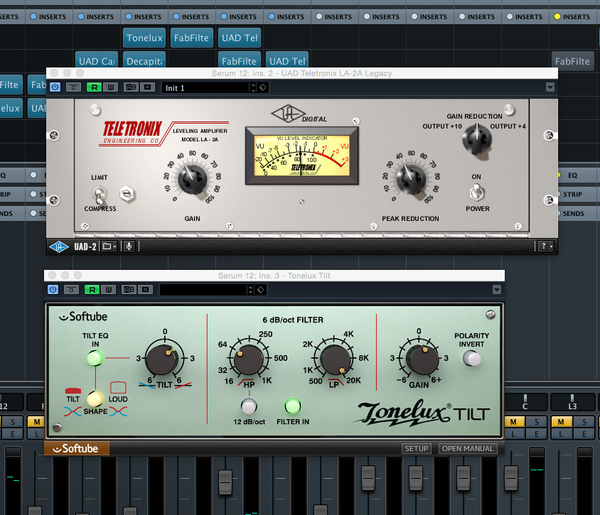The width and height of the screenshot is (600, 515).
Task: Click the empty preset field in Tonelux Tilt window
Action: [204, 290]
